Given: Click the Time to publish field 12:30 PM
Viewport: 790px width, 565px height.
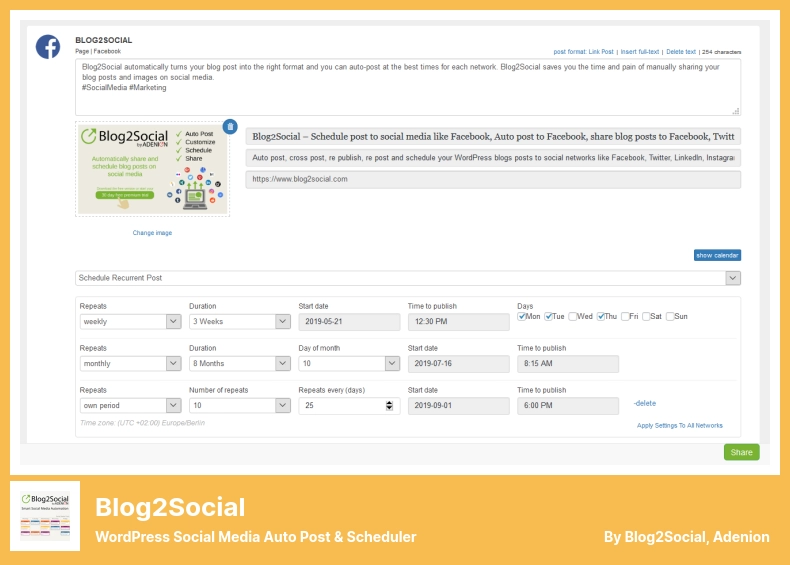Looking at the screenshot, I should (x=458, y=322).
